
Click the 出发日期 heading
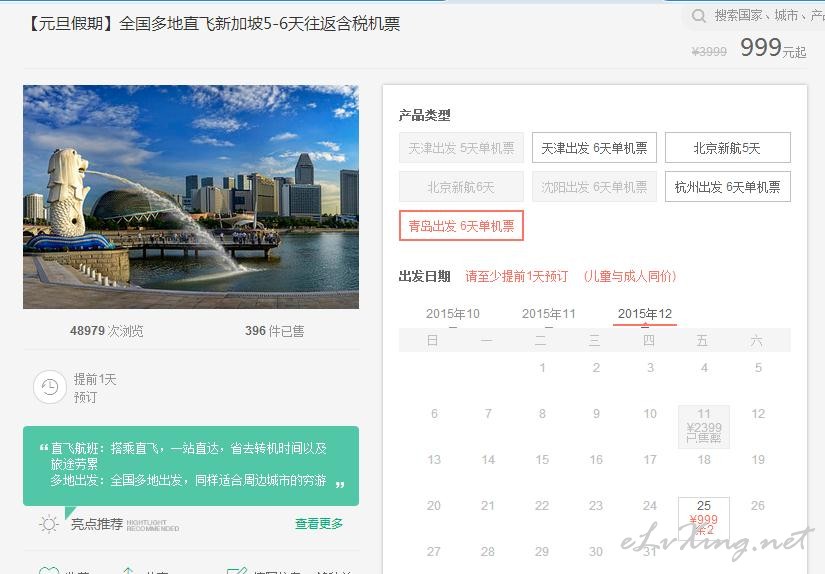point(425,276)
